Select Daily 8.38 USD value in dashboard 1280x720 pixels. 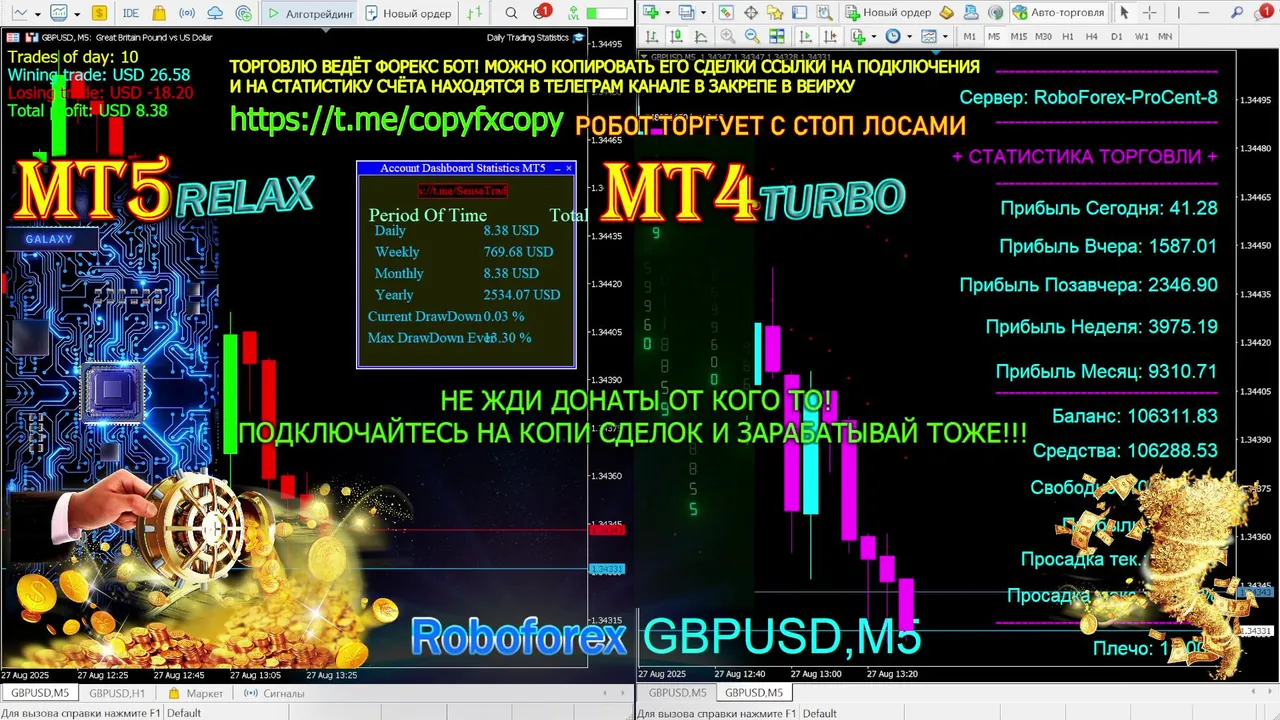pyautogui.click(x=511, y=231)
